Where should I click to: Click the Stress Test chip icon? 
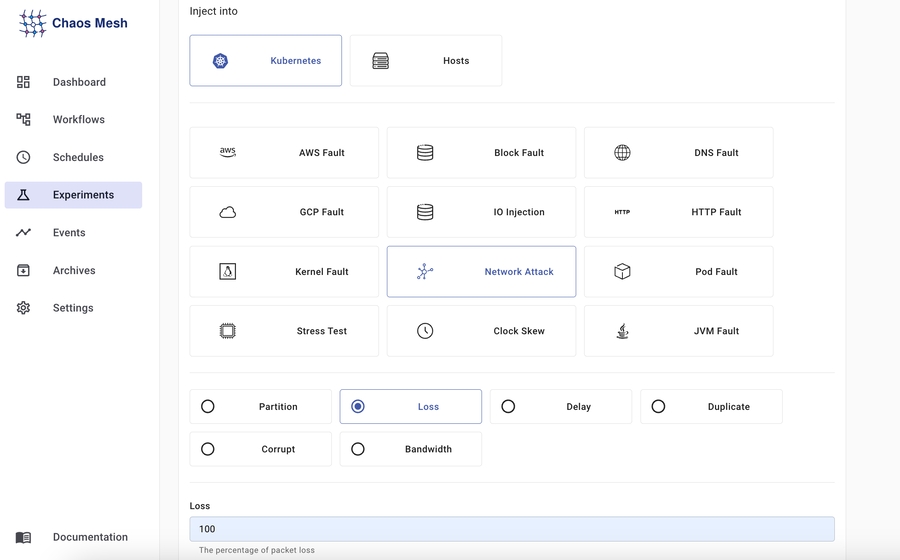[x=228, y=331]
